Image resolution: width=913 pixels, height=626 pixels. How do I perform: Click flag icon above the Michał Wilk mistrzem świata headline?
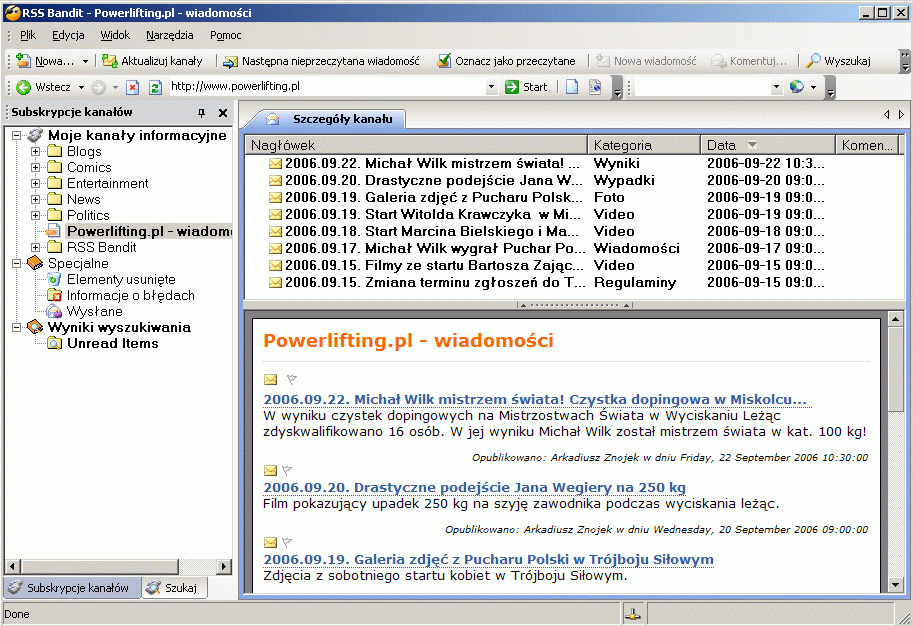(292, 380)
